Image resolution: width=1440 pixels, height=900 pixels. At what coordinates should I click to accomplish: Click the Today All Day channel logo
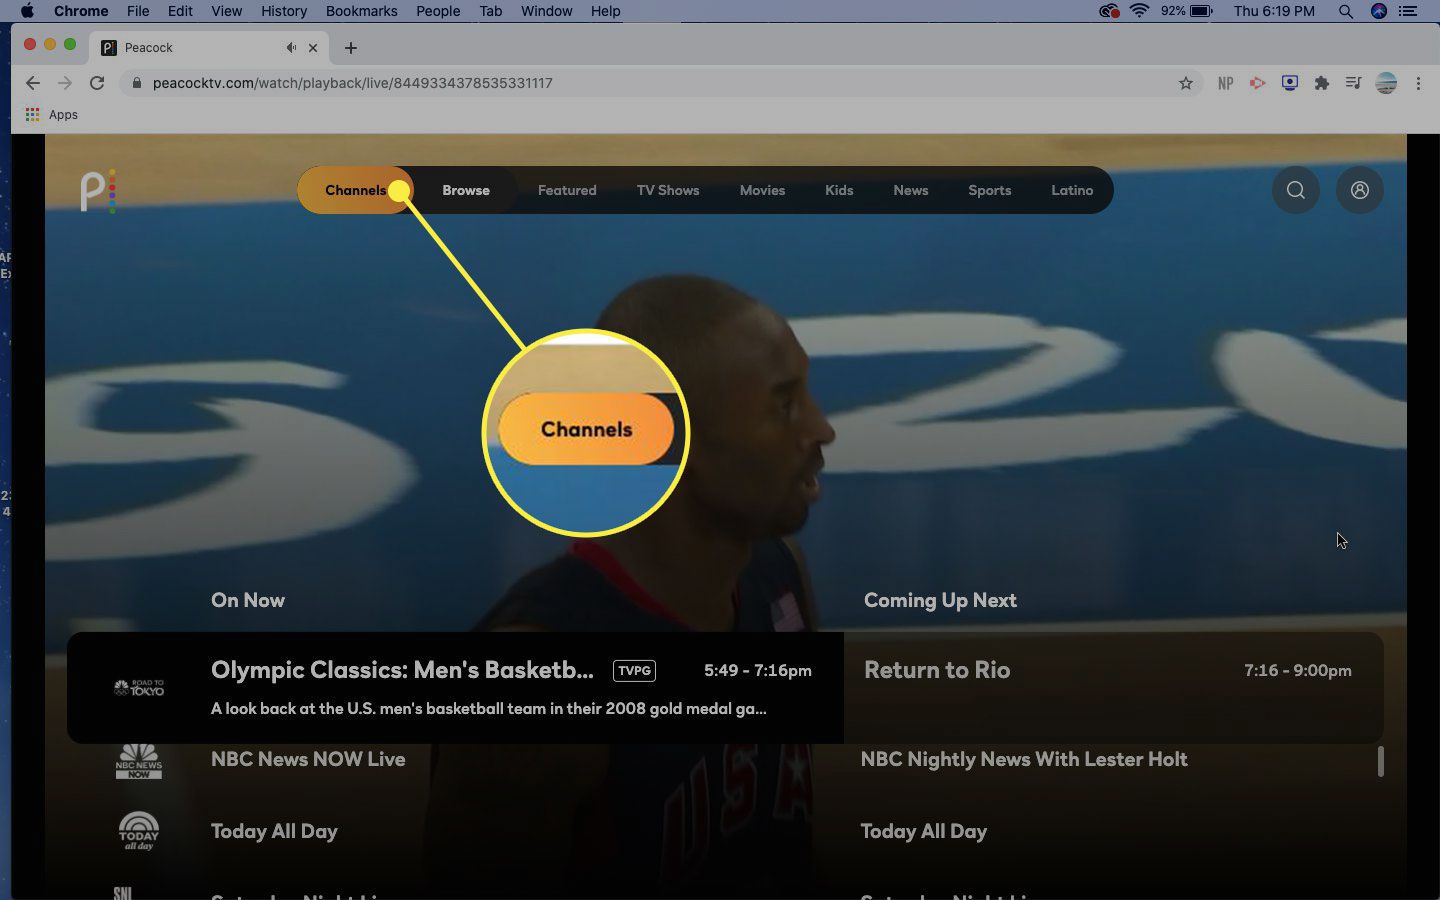[139, 831]
